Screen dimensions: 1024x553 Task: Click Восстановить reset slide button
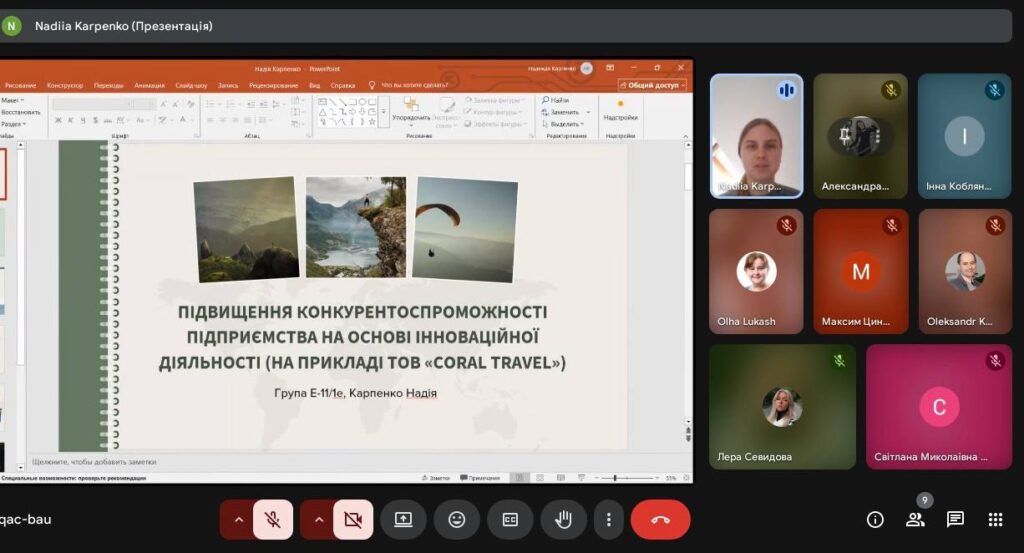click(x=20, y=112)
